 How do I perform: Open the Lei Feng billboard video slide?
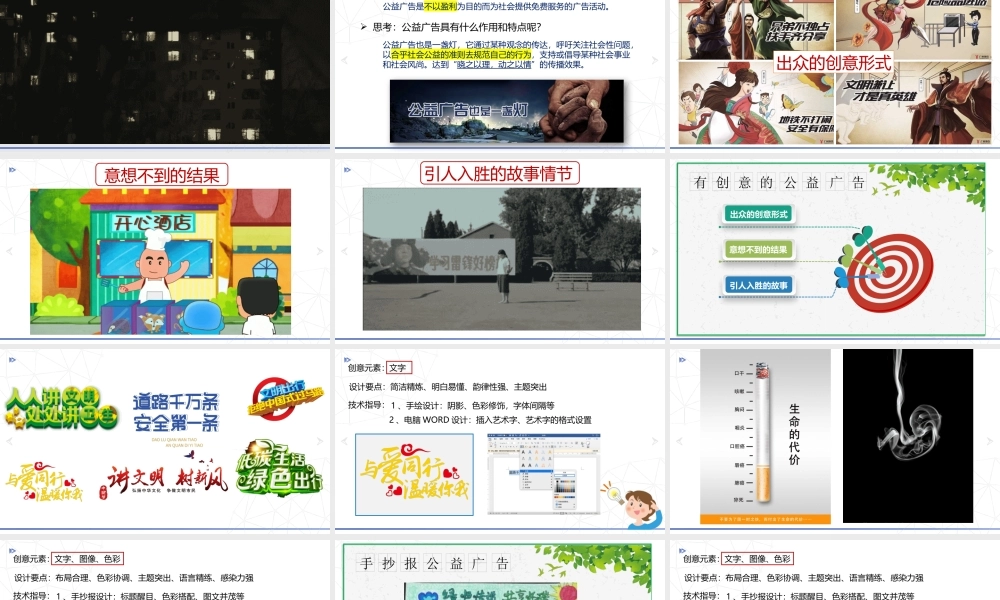pyautogui.click(x=501, y=258)
